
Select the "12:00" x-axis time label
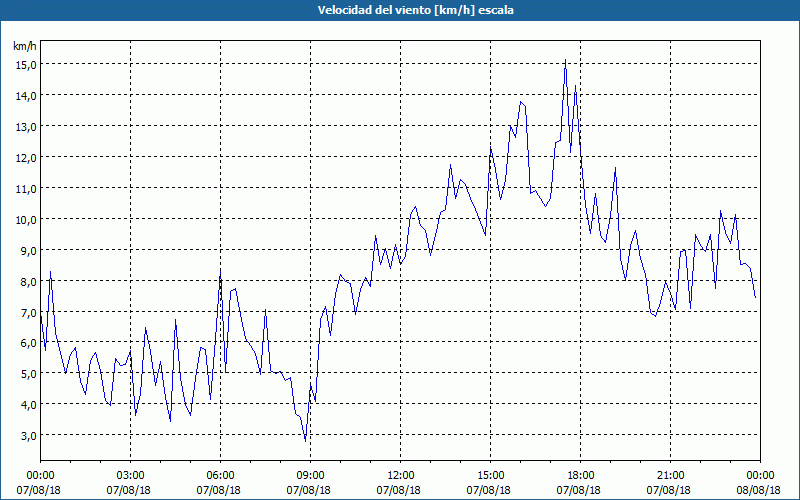click(x=401, y=476)
